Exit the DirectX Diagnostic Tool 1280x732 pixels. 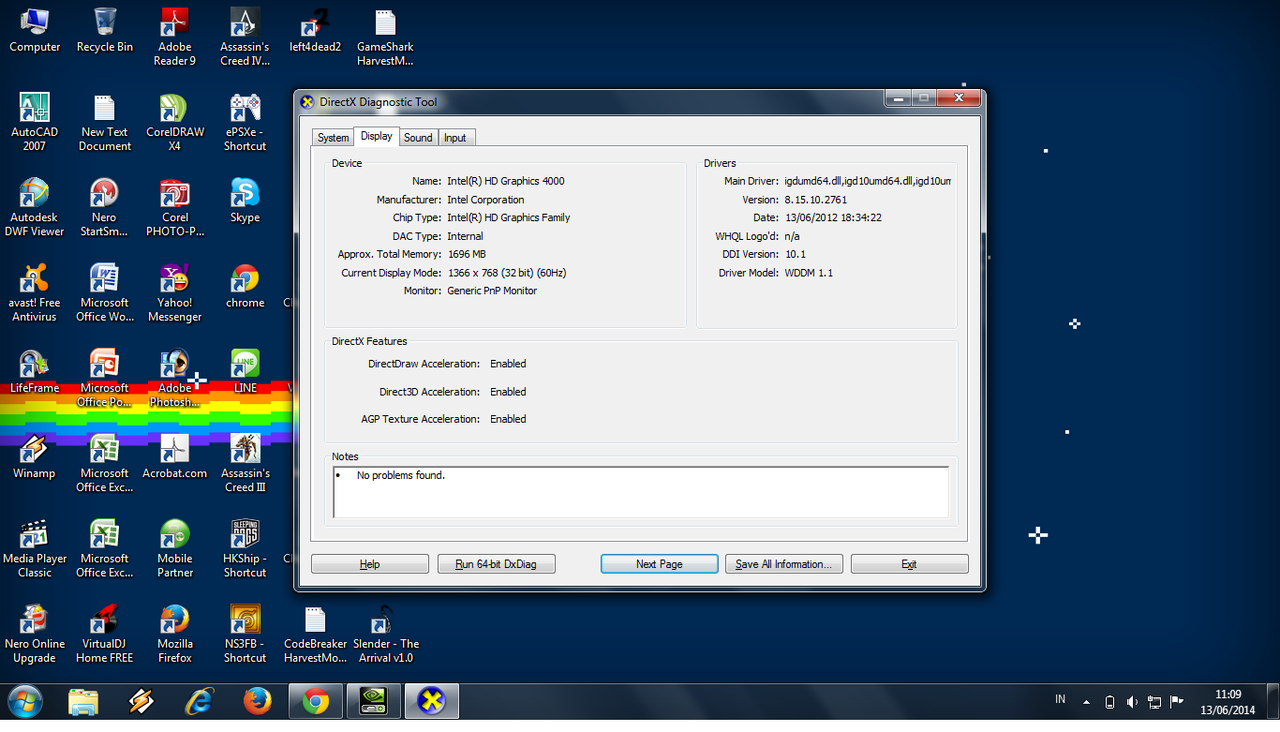909,564
